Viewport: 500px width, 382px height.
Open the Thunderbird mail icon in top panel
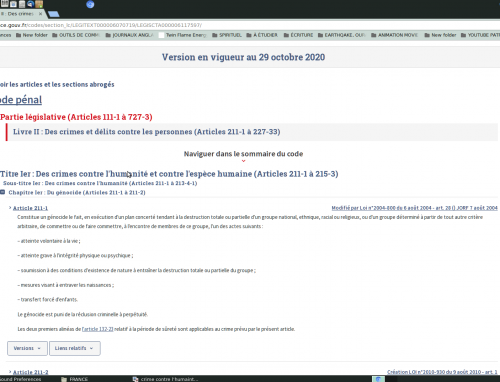(x=30, y=4)
